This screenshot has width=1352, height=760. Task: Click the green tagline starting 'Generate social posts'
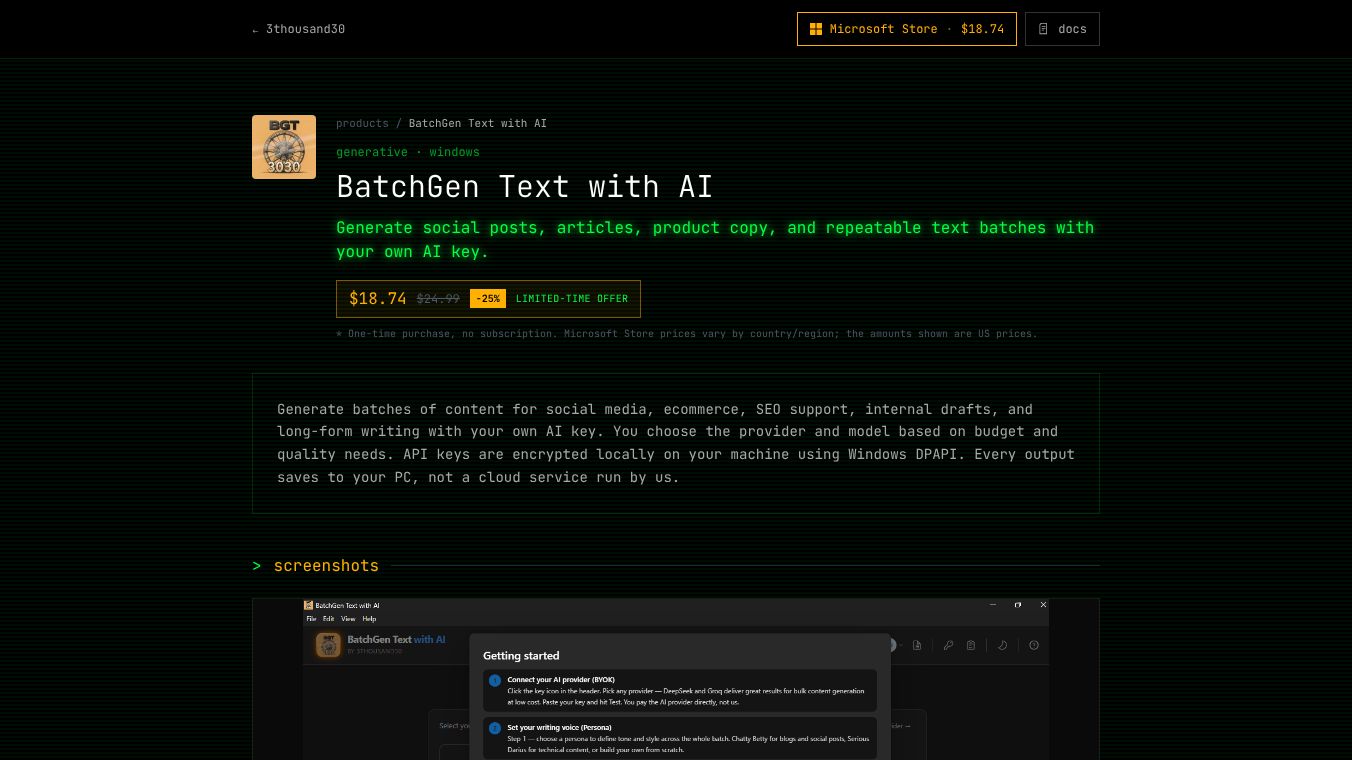tap(715, 240)
